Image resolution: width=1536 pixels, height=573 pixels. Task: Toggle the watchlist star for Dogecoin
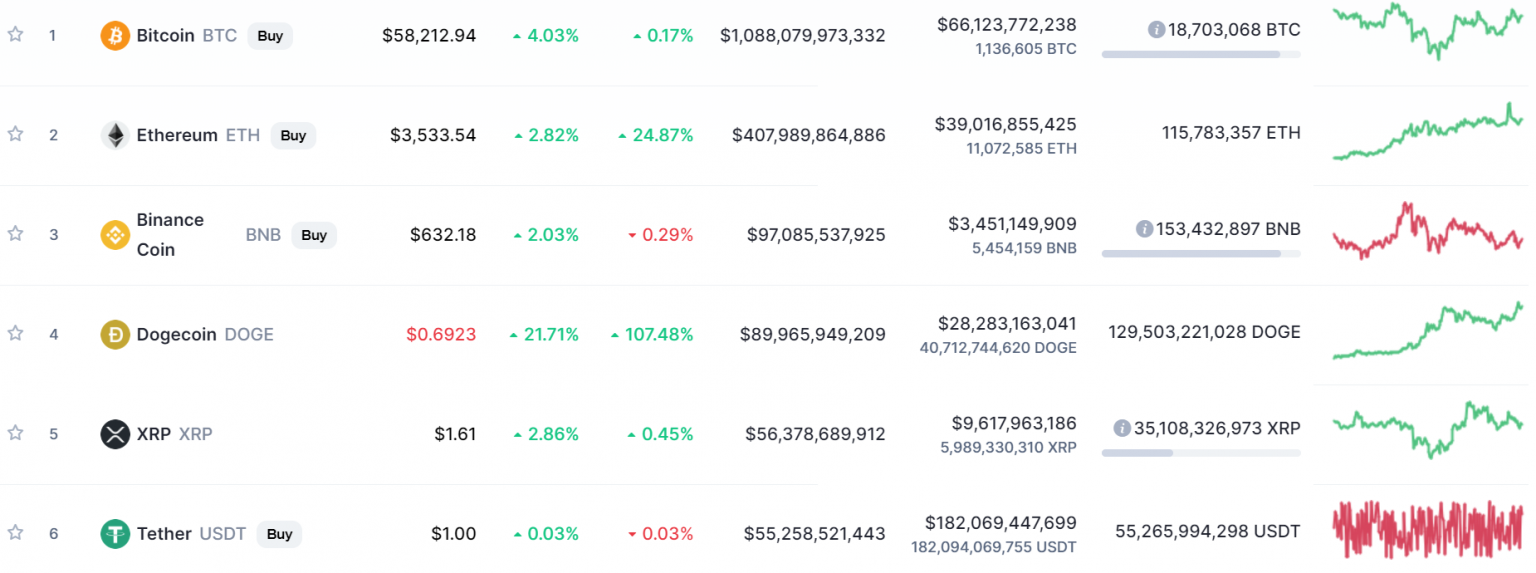(x=15, y=334)
